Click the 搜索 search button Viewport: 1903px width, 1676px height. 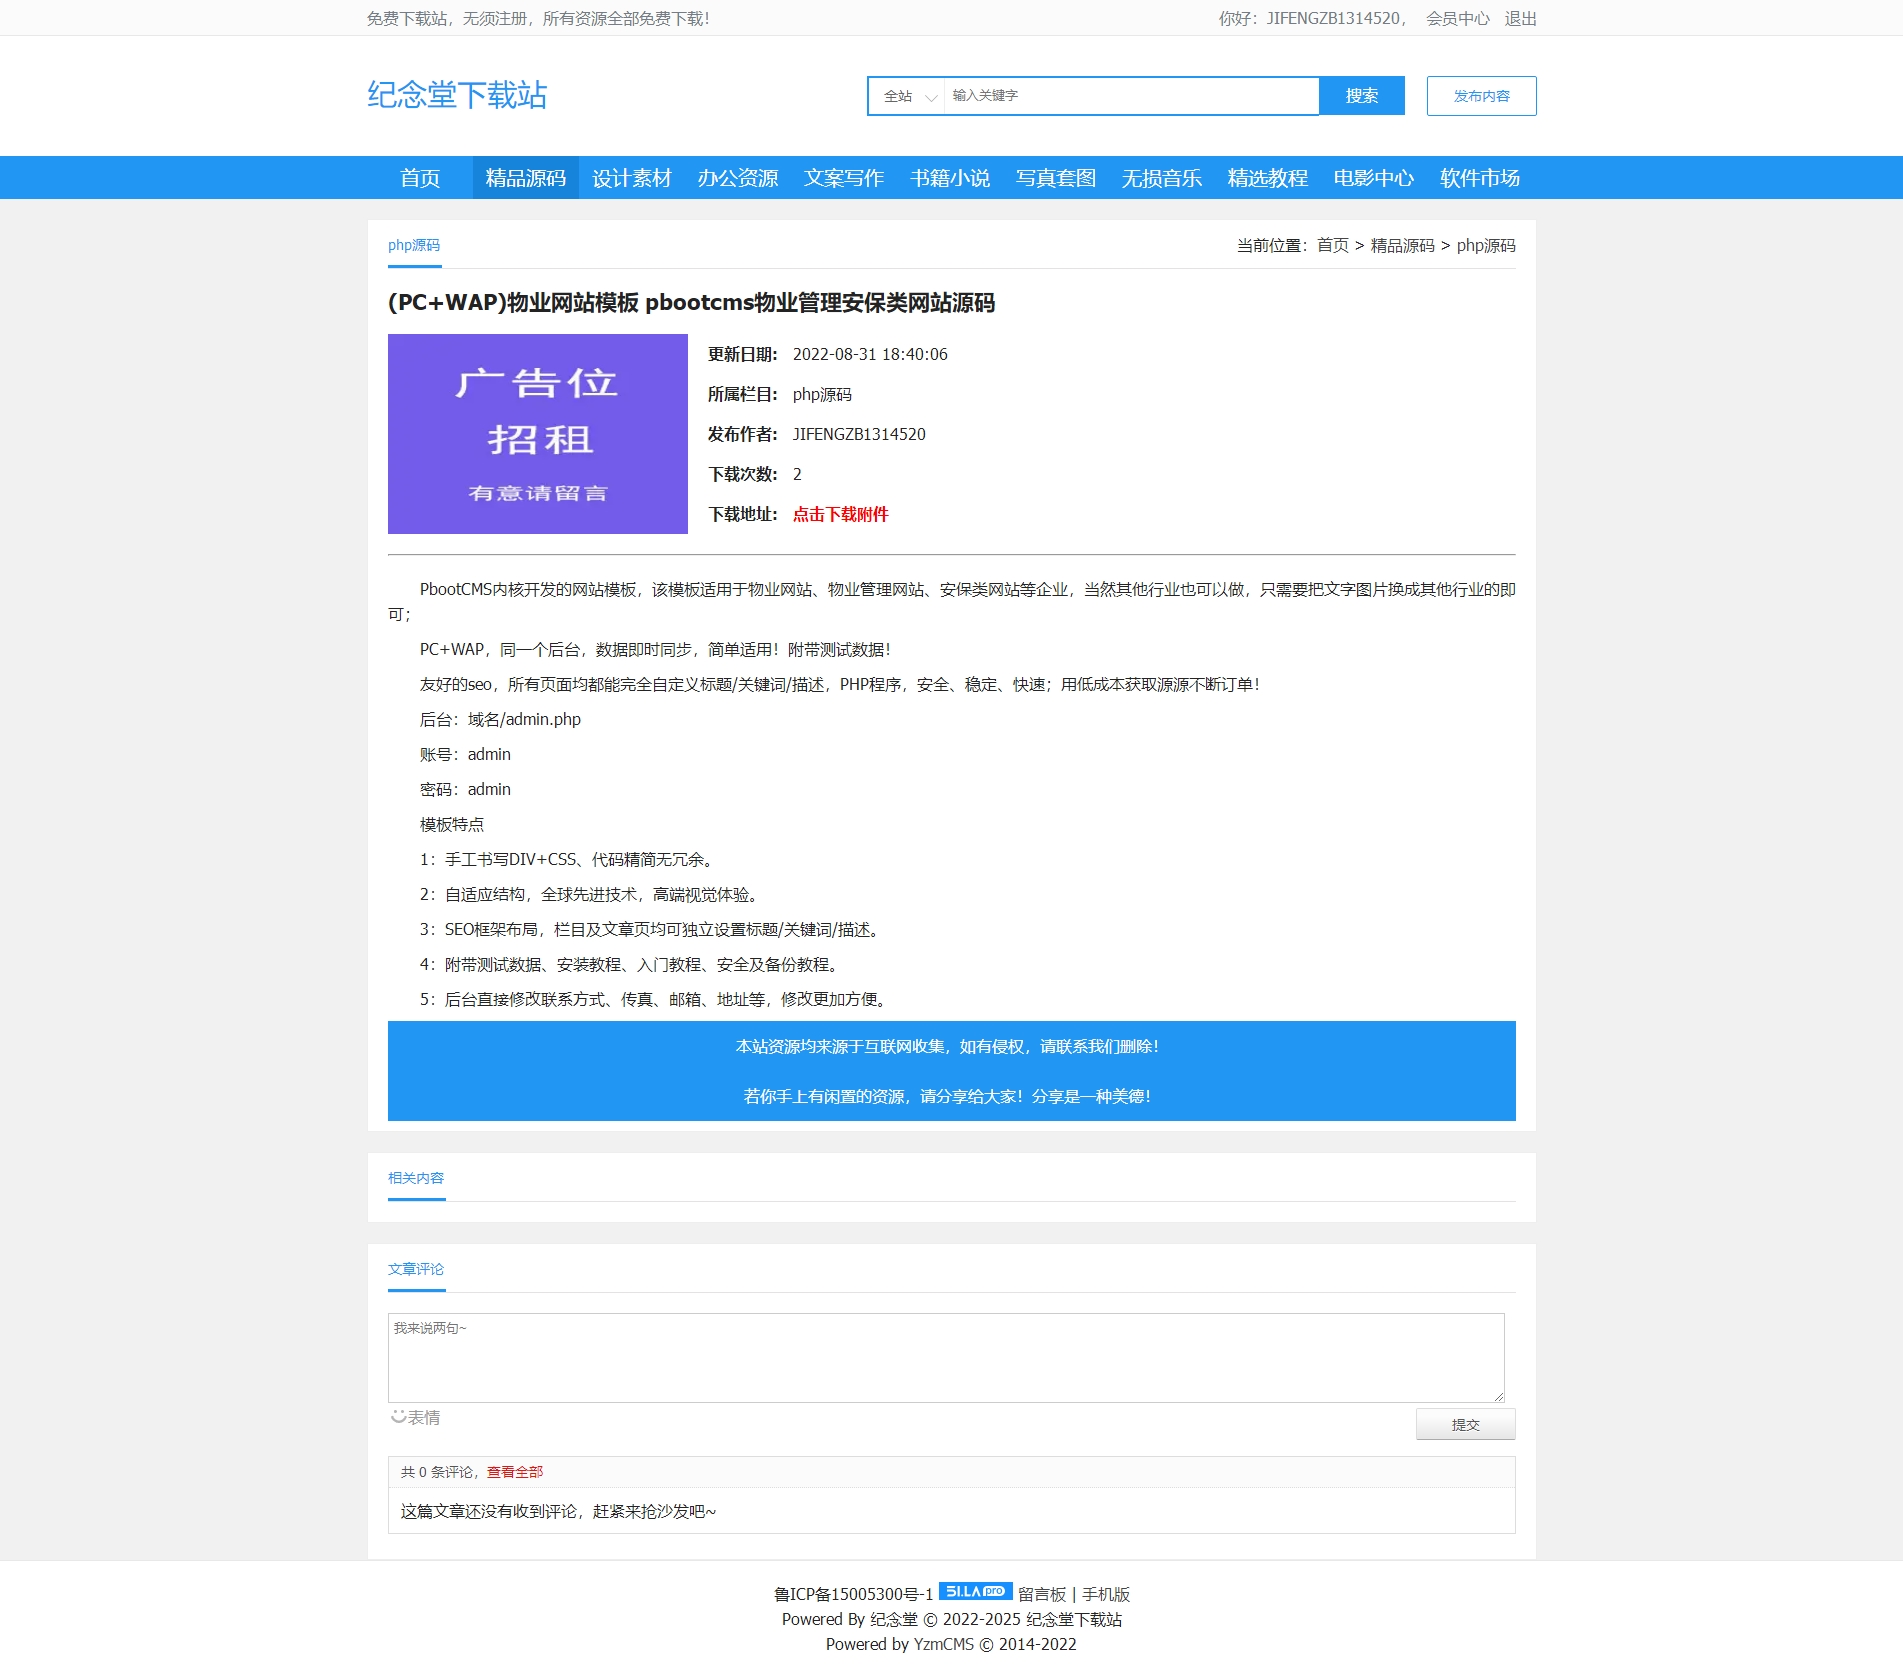[1362, 96]
